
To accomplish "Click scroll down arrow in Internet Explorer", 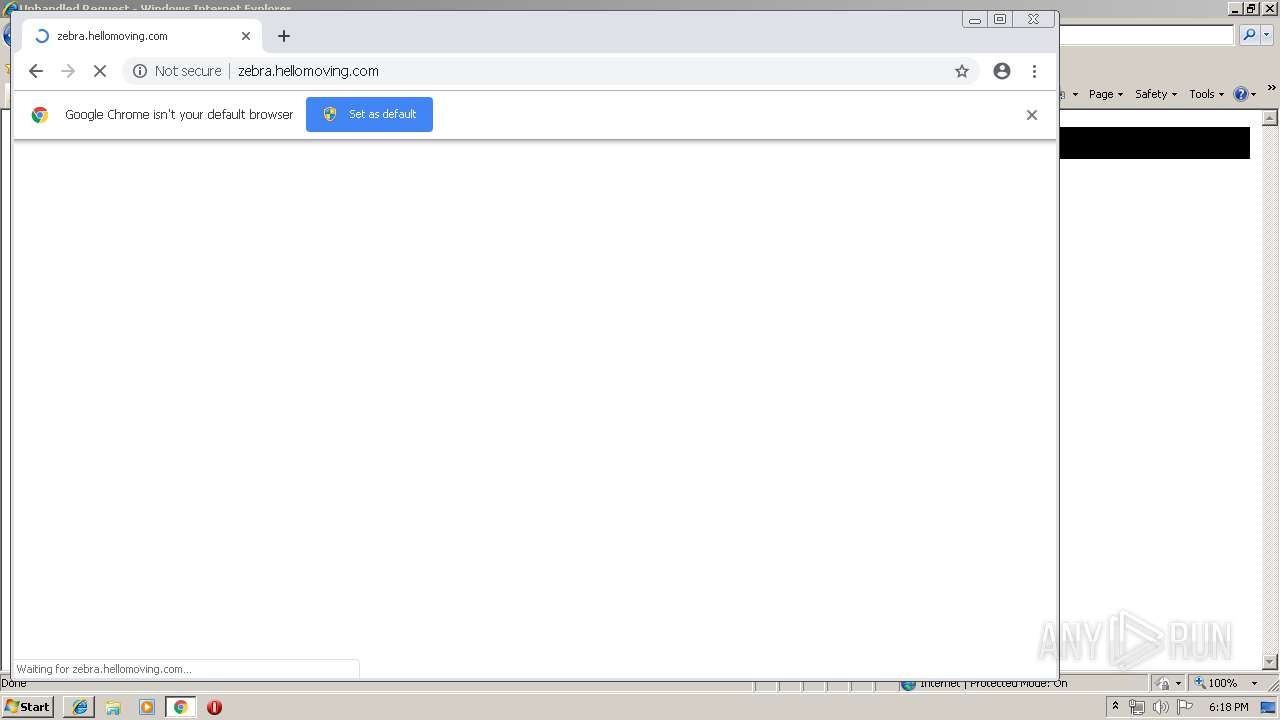I will pyautogui.click(x=1271, y=662).
